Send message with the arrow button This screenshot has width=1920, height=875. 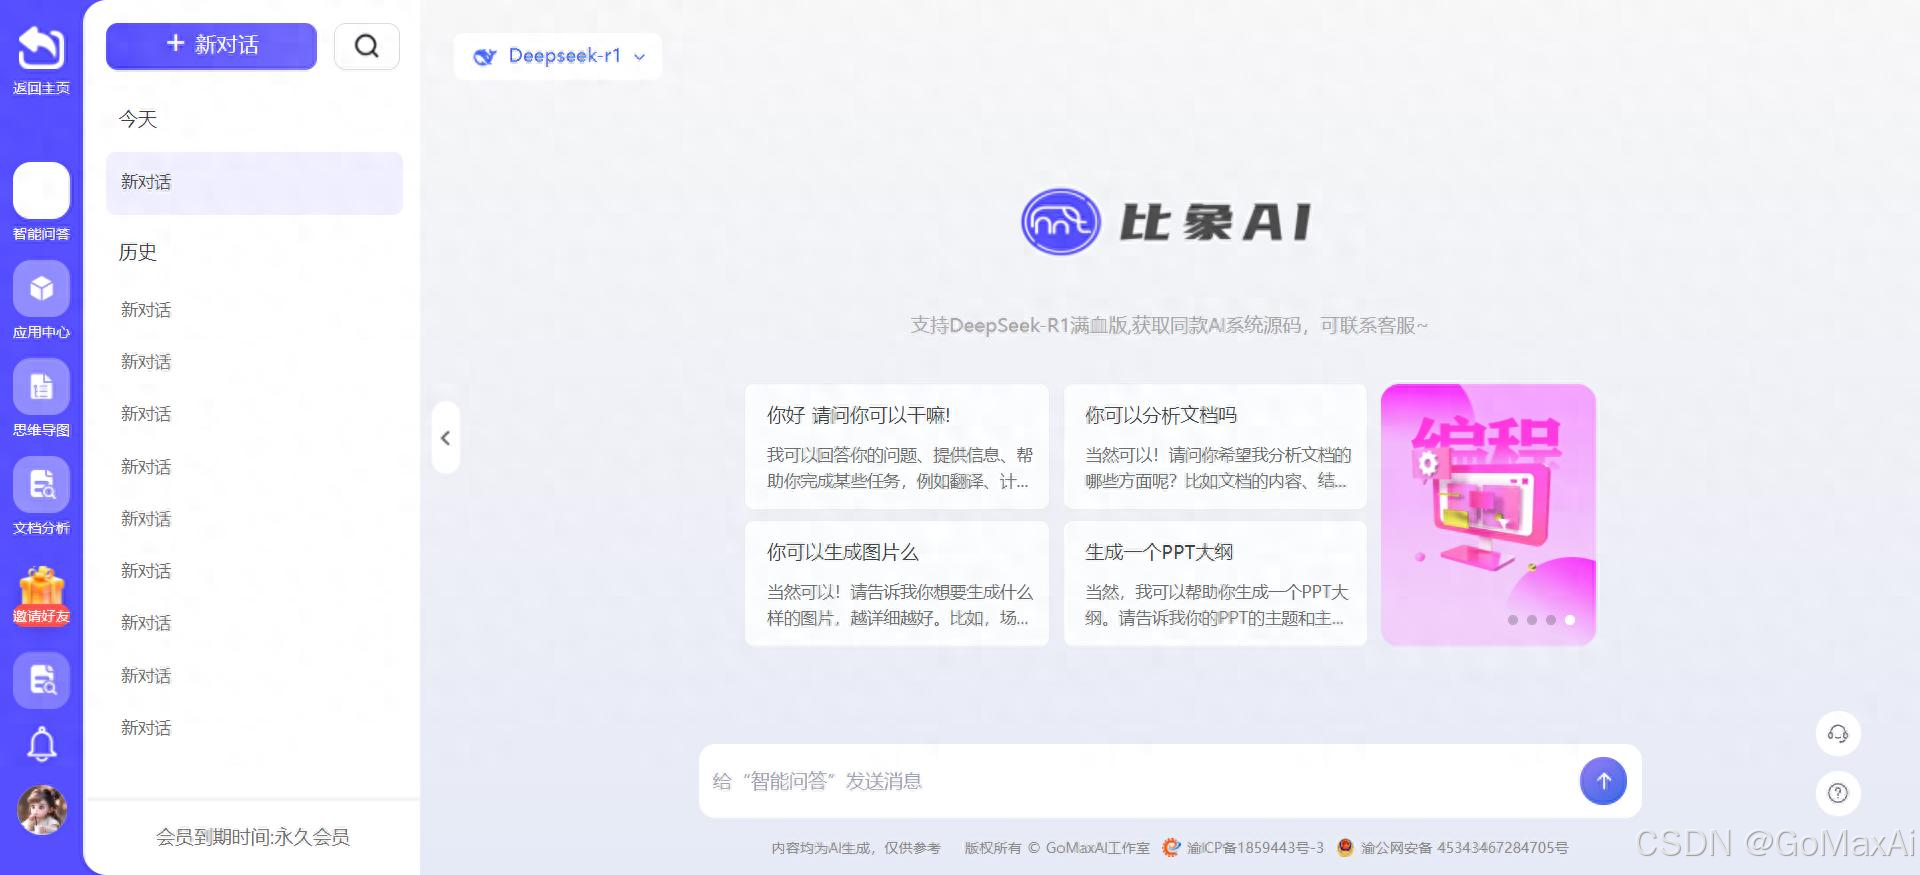1603,781
